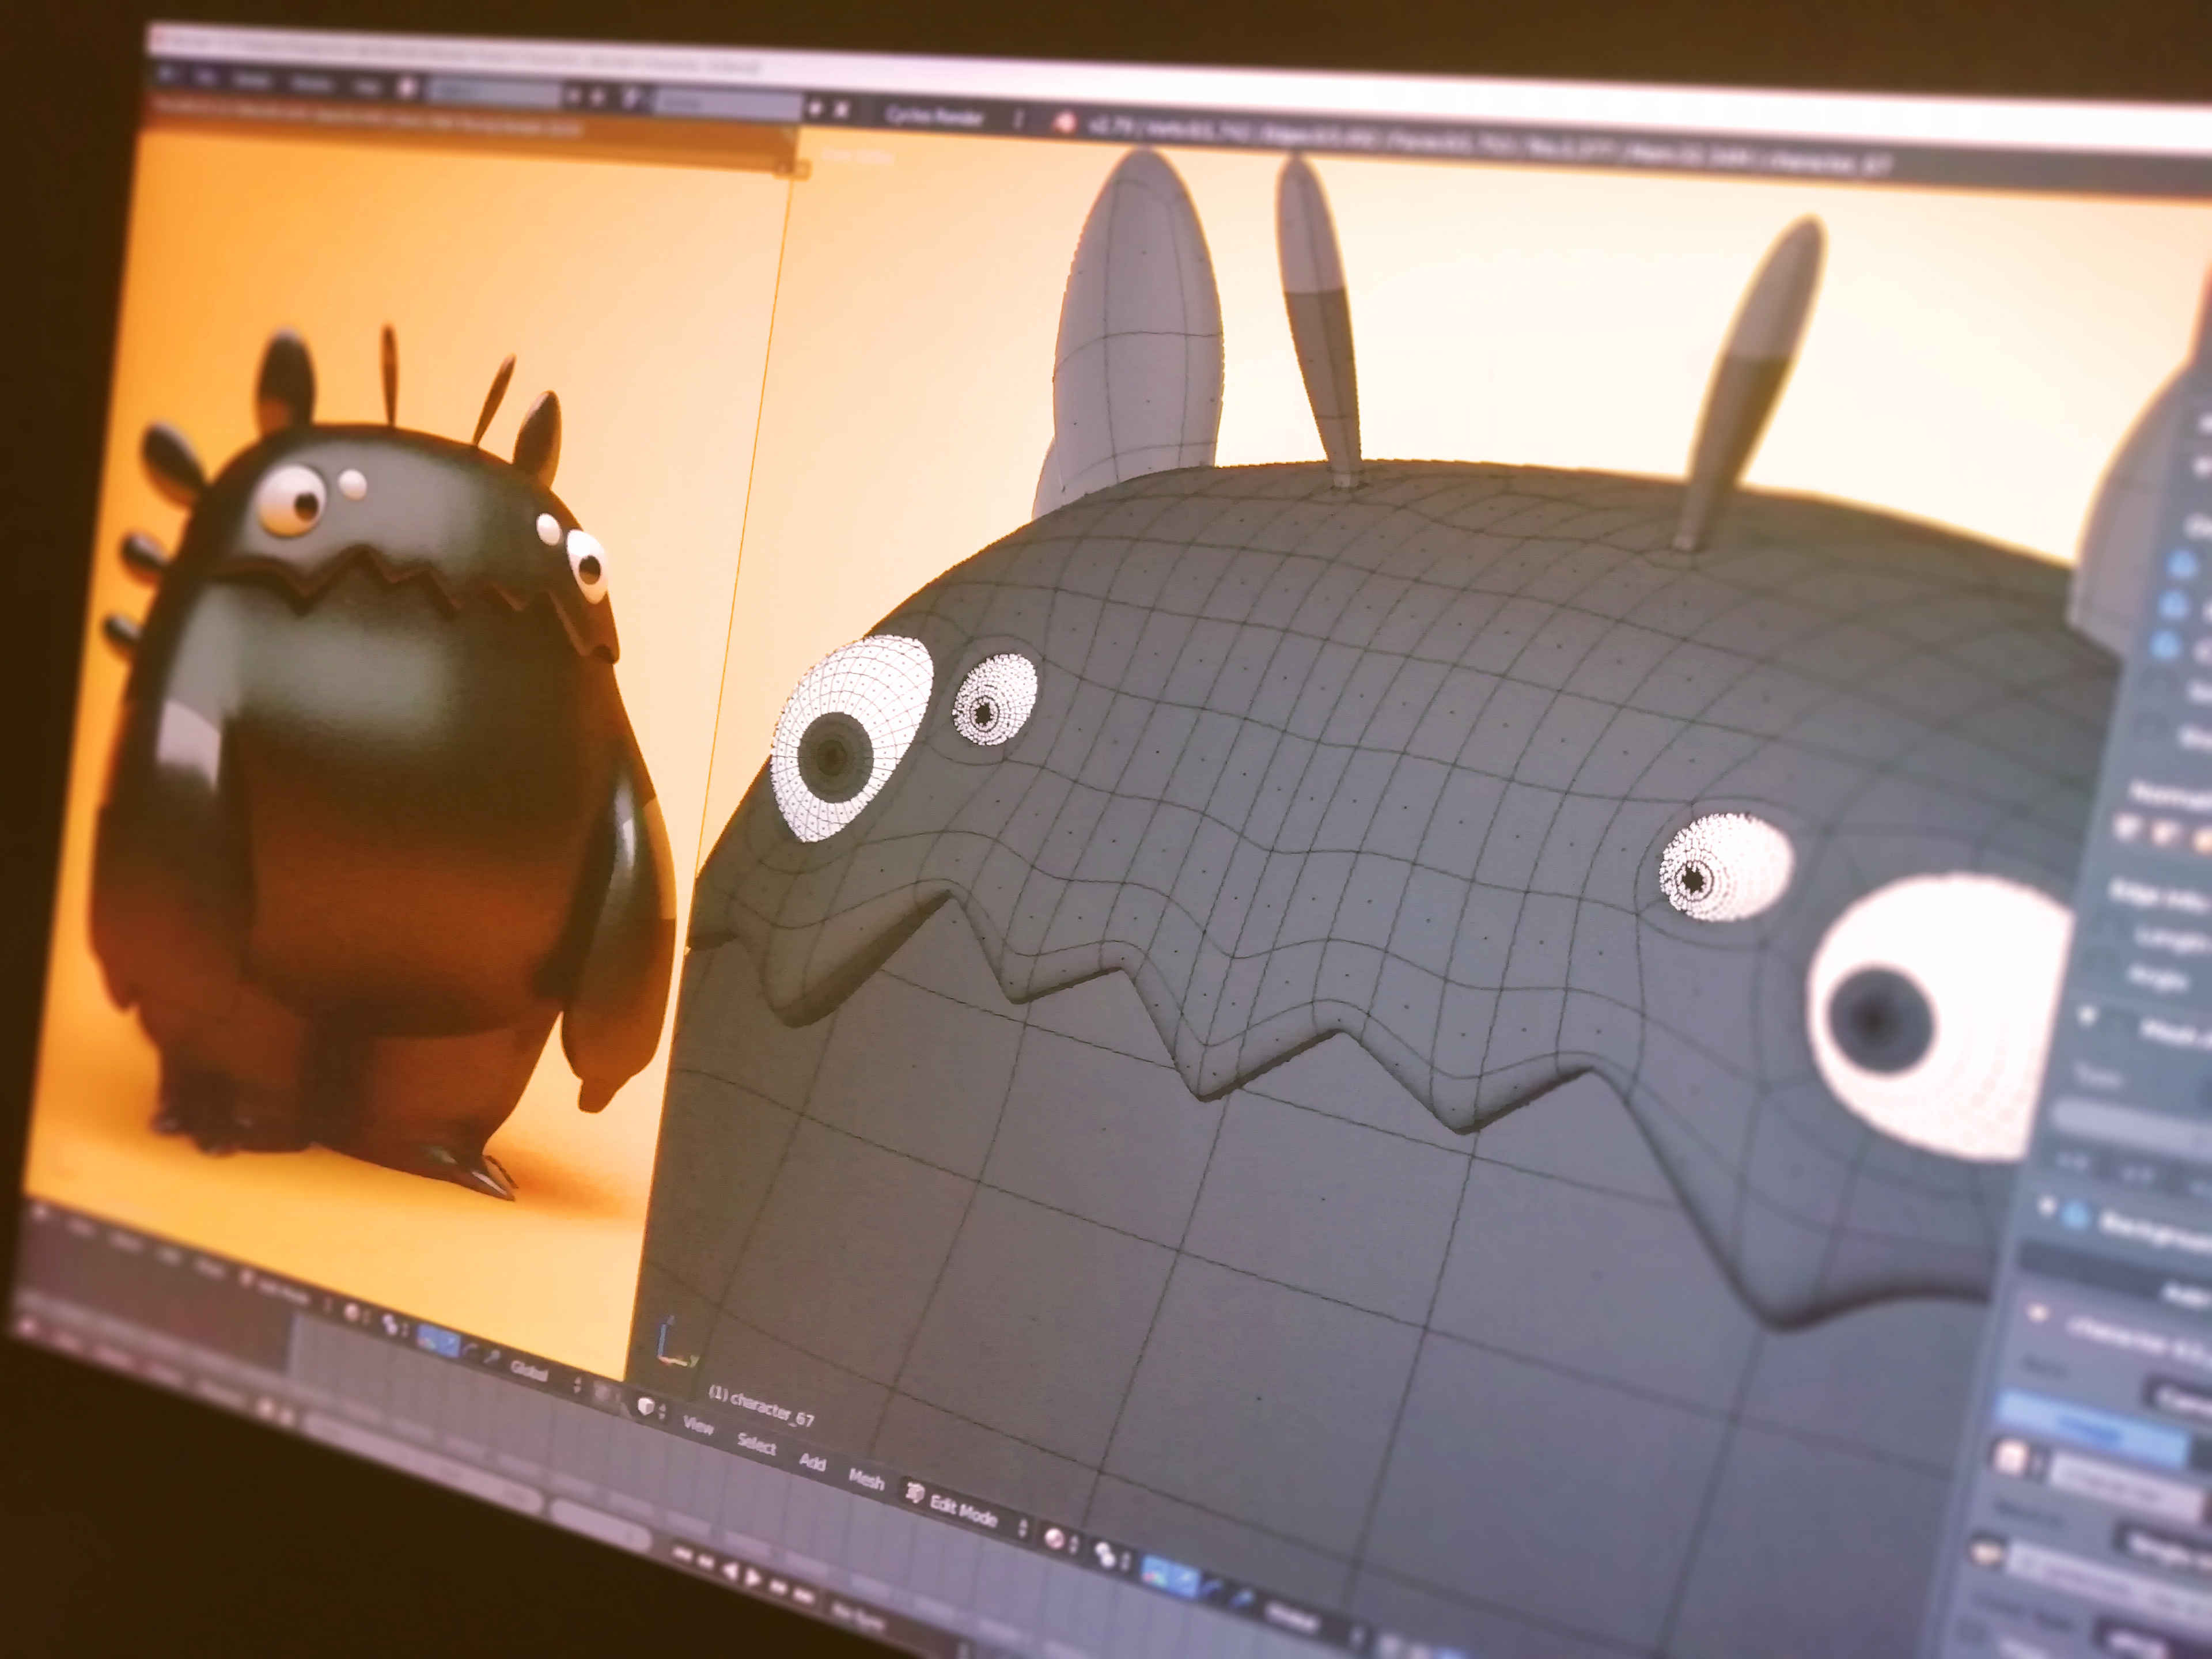Open the Render menu
Viewport: 2212px width, 1659px height.
[252, 81]
